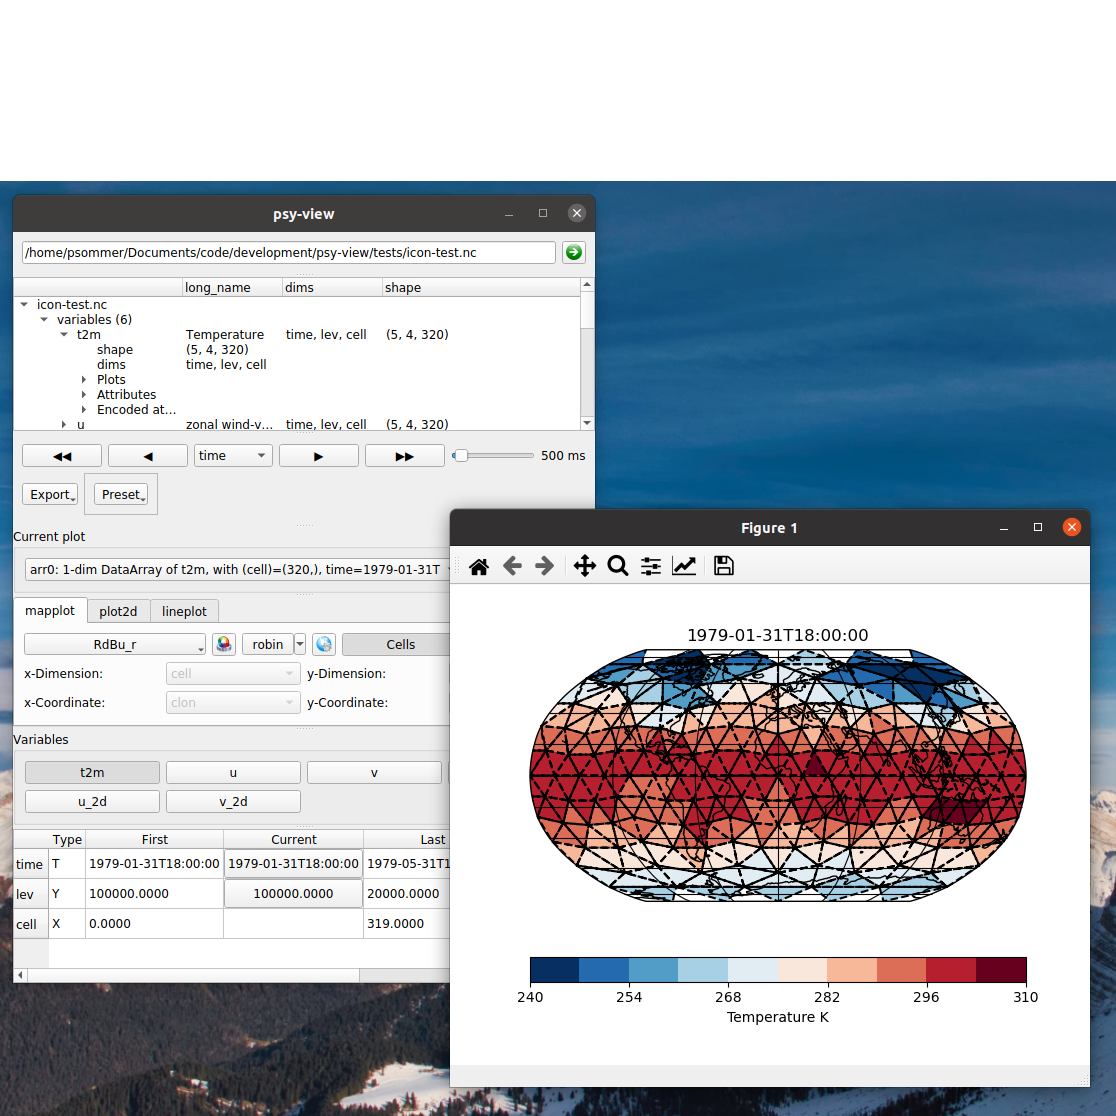Click the tree view scroll down arrow
The height and width of the screenshot is (1116, 1116).
click(587, 423)
